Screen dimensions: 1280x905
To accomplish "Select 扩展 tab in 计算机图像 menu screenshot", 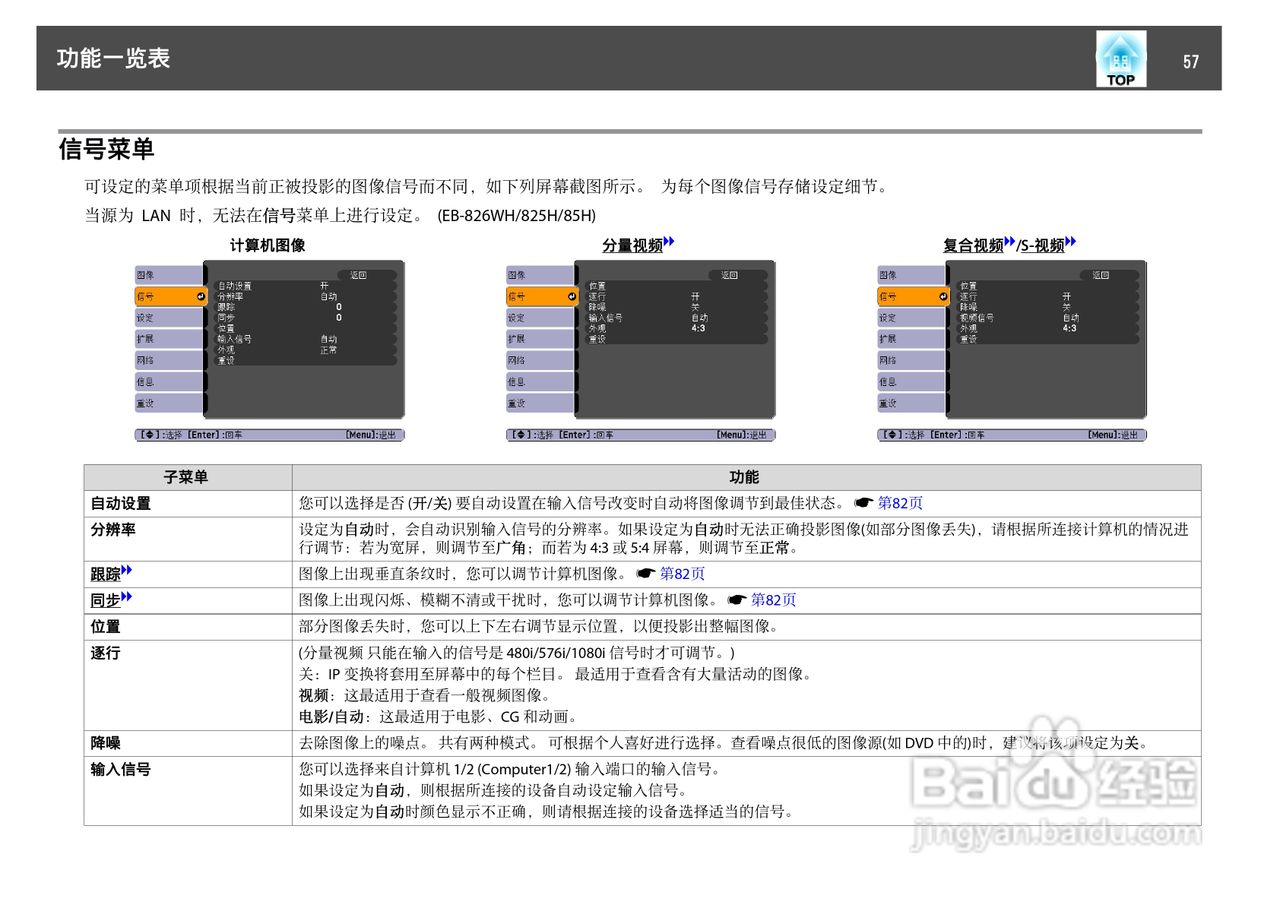I will click(168, 339).
